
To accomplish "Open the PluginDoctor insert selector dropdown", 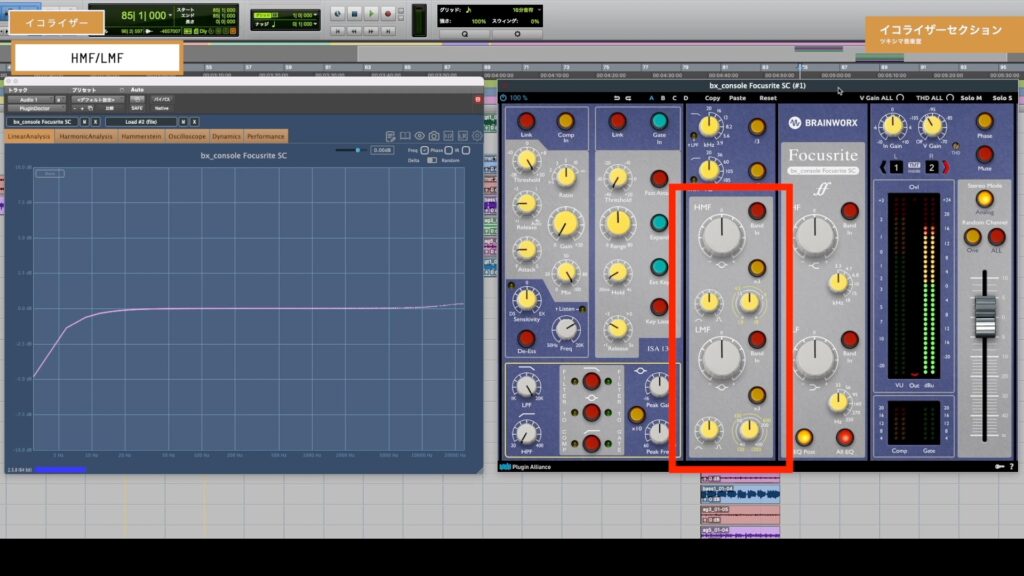I will (35, 108).
